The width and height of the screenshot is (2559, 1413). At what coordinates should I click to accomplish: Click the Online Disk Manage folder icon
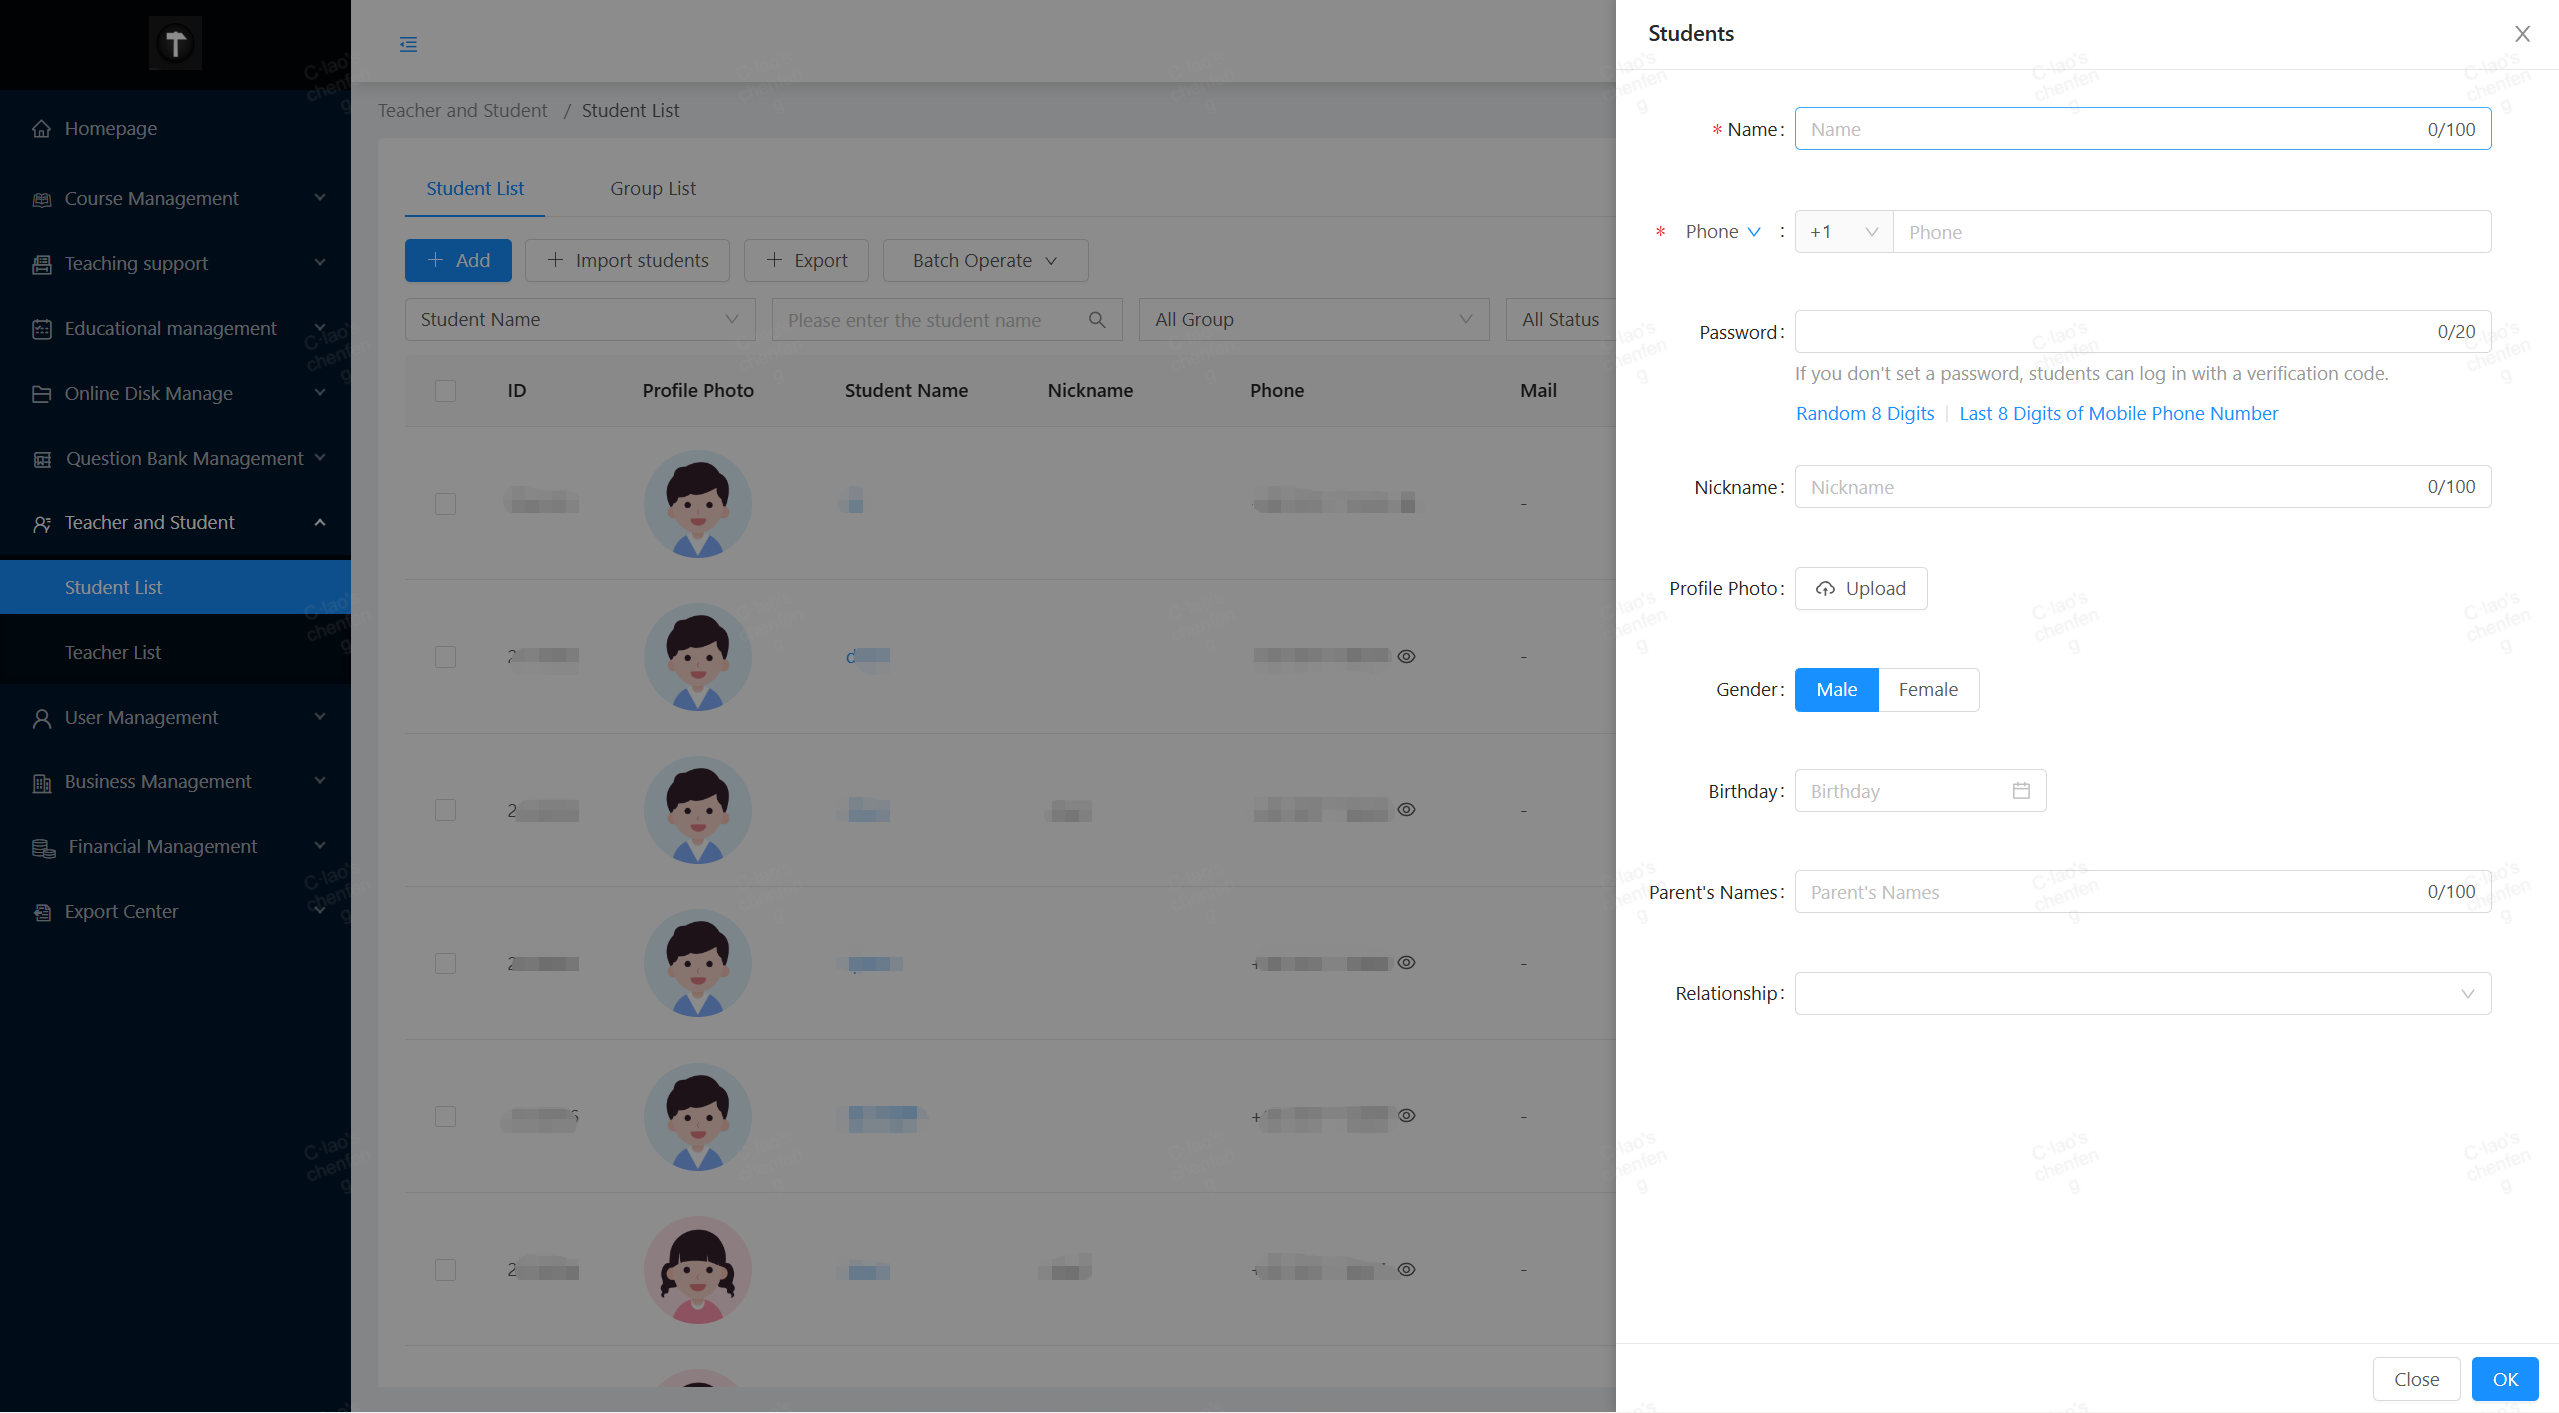[42, 394]
